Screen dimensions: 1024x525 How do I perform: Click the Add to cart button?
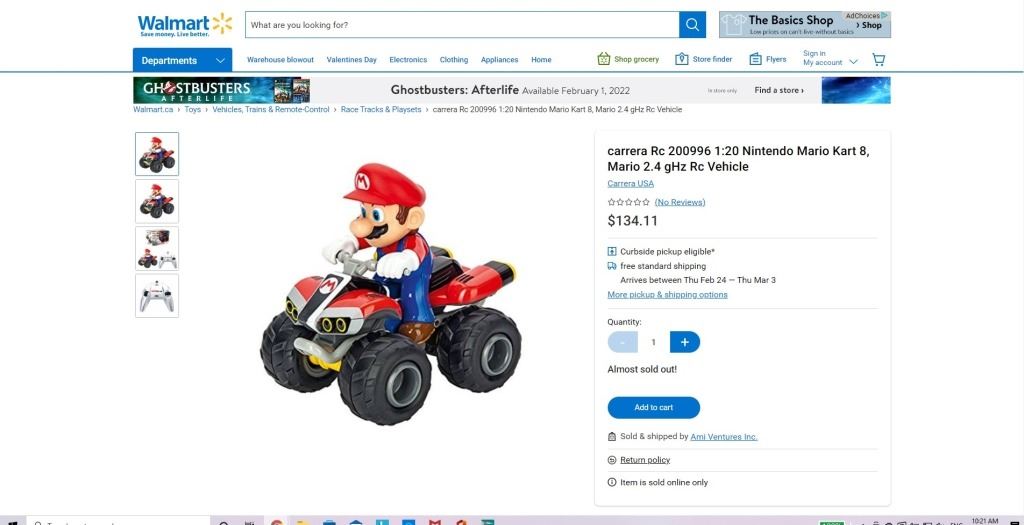click(x=654, y=407)
